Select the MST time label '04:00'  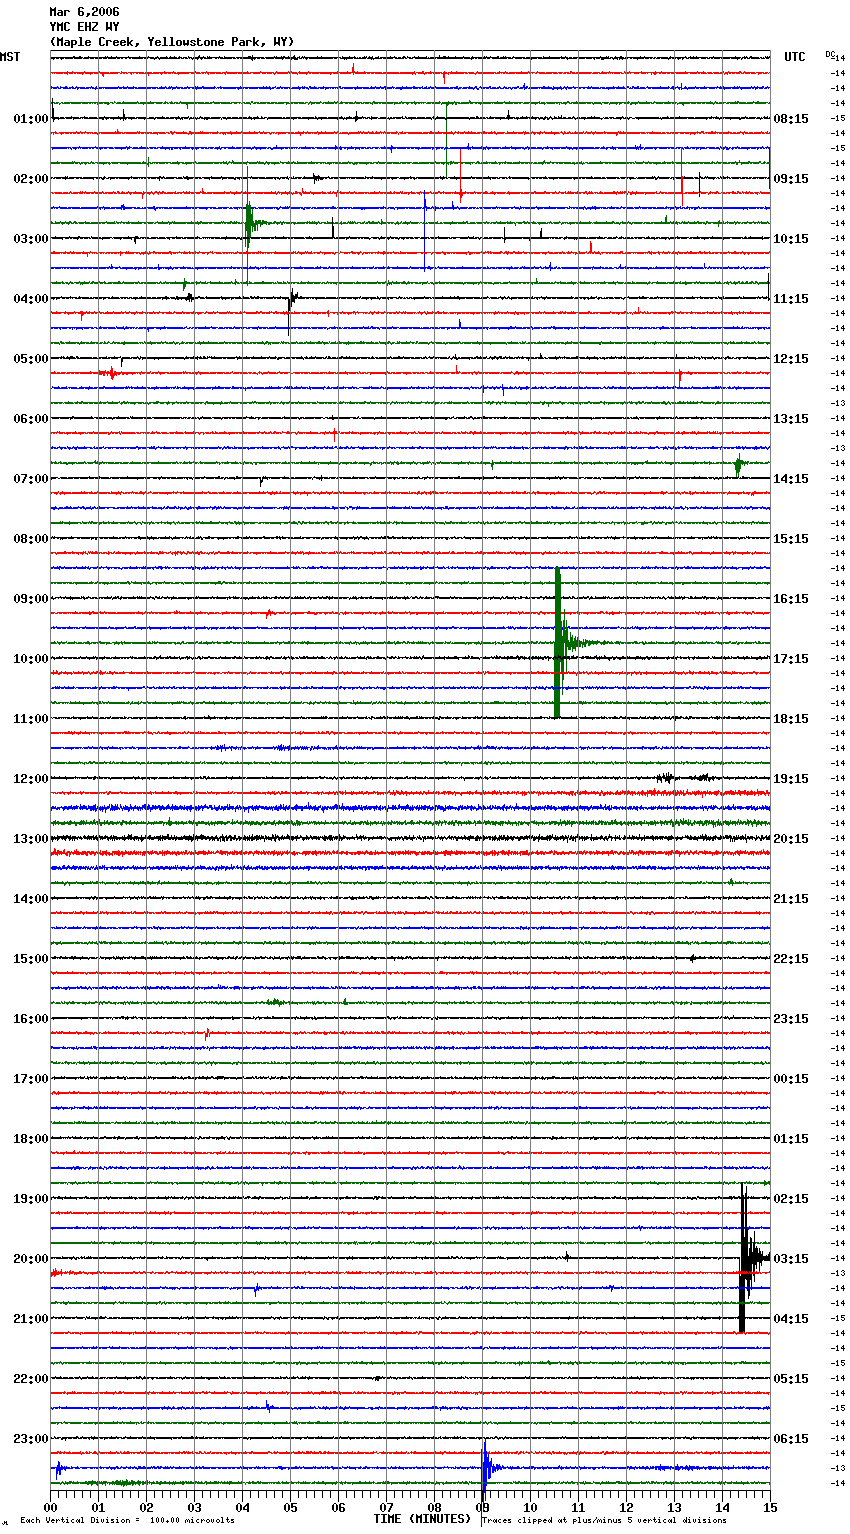click(x=31, y=299)
